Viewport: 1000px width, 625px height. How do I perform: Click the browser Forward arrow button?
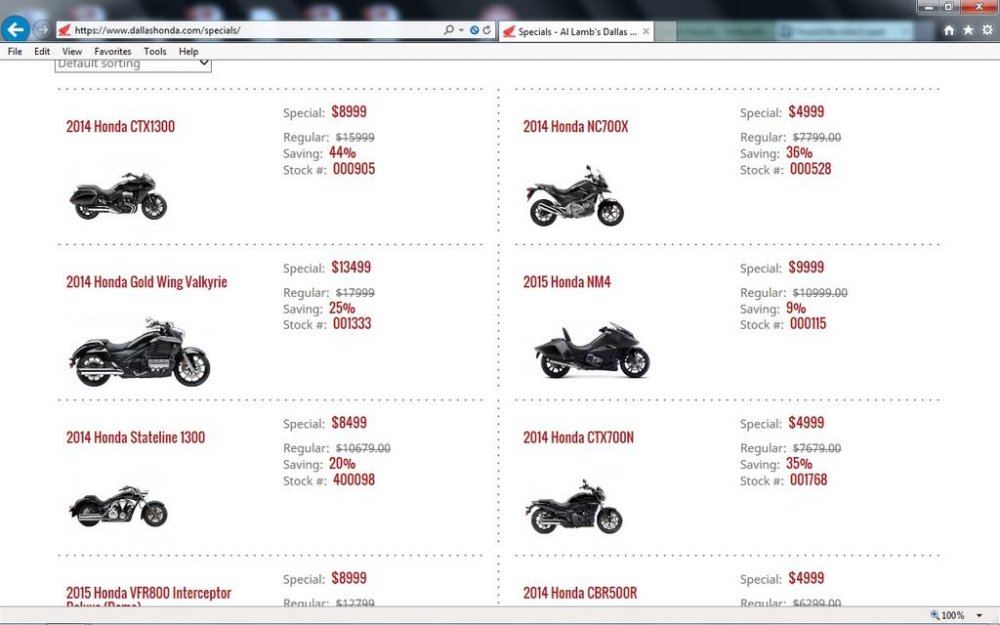[x=42, y=30]
